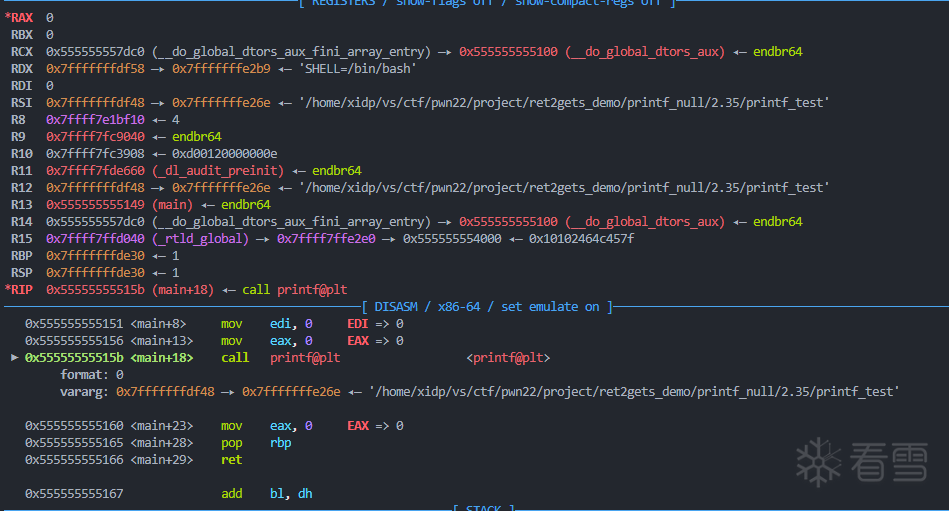Click the 'pop rbp' instruction
This screenshot has width=949, height=511.
[x=256, y=442]
